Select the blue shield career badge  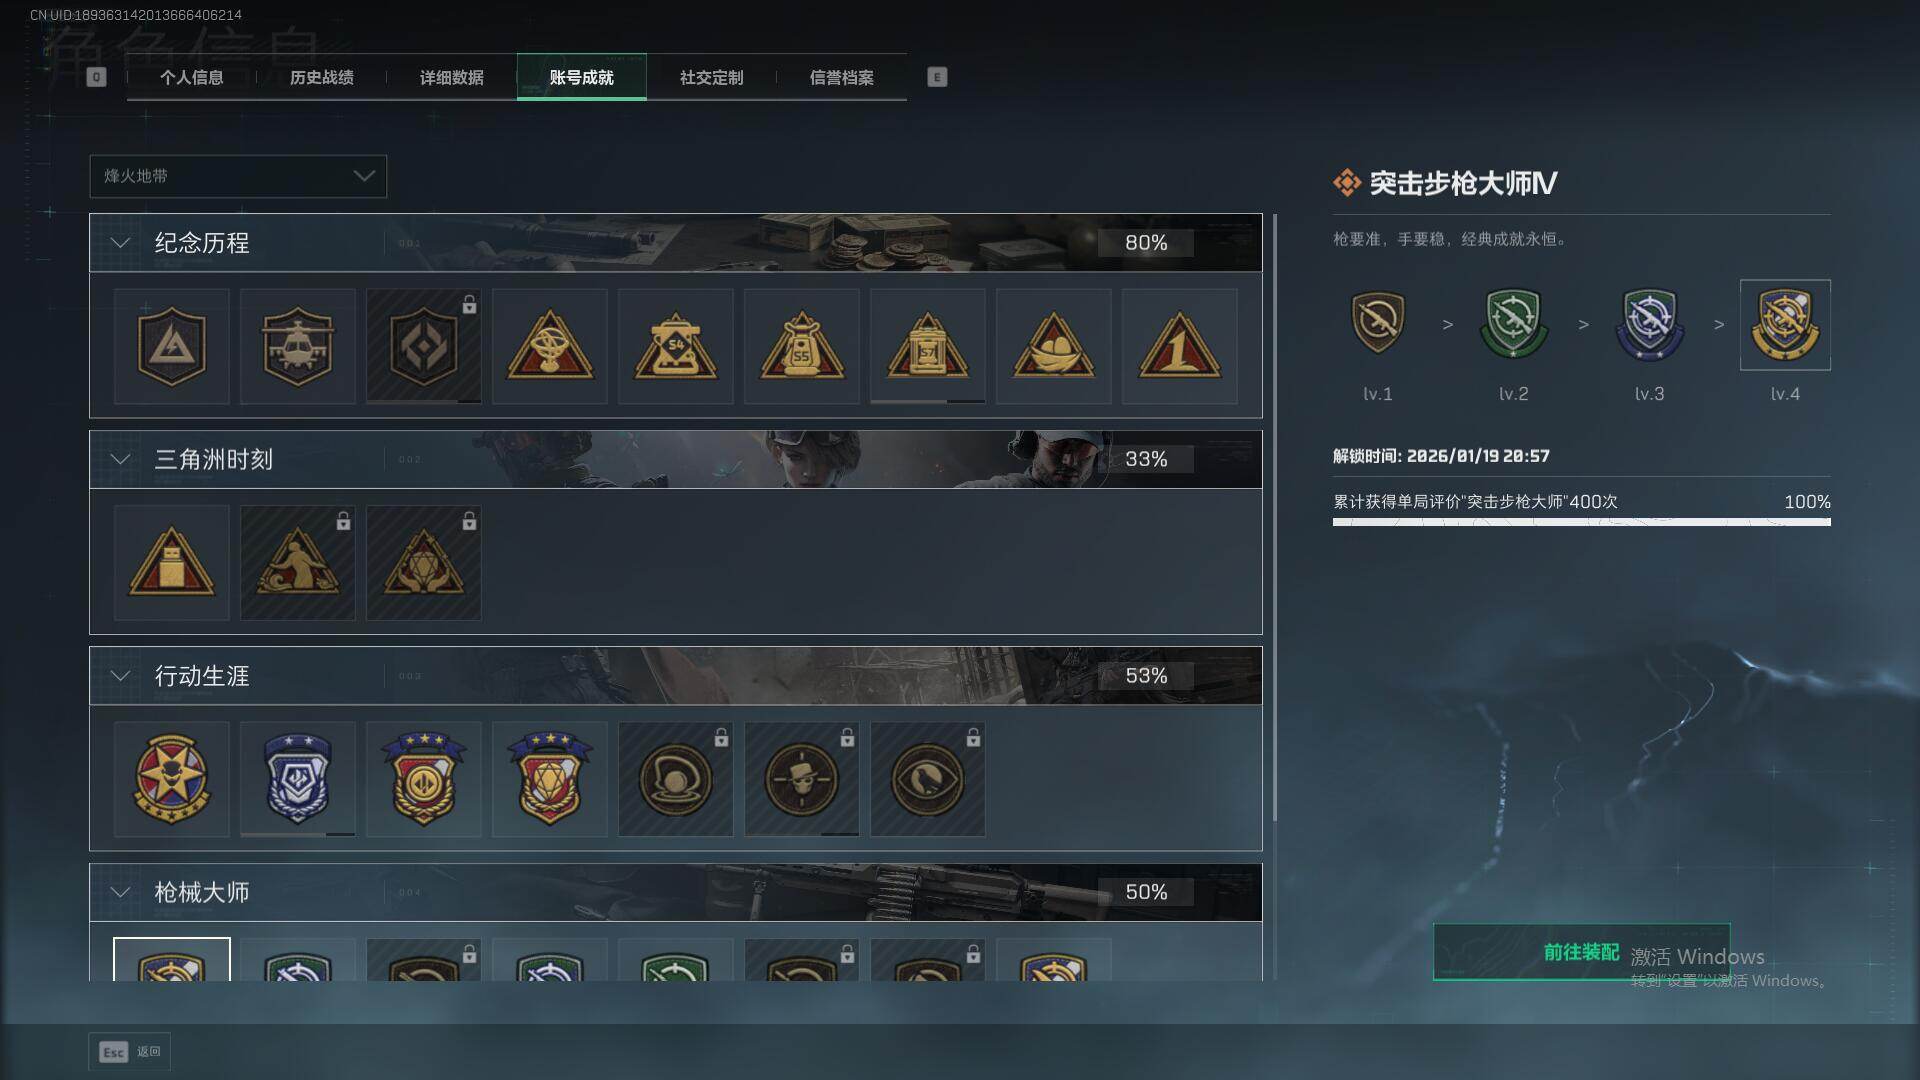point(297,779)
